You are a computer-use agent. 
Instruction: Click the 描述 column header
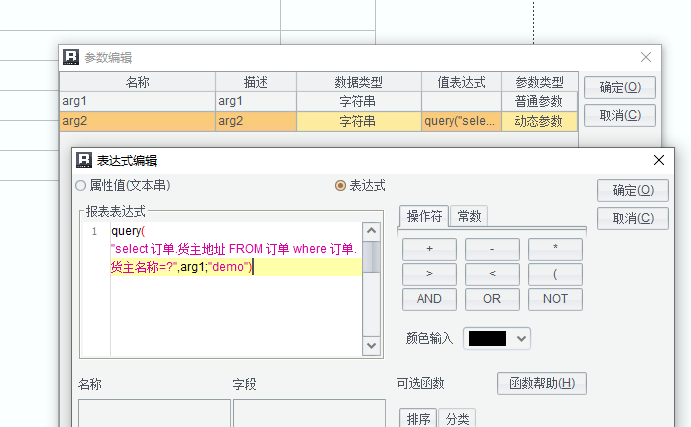256,82
